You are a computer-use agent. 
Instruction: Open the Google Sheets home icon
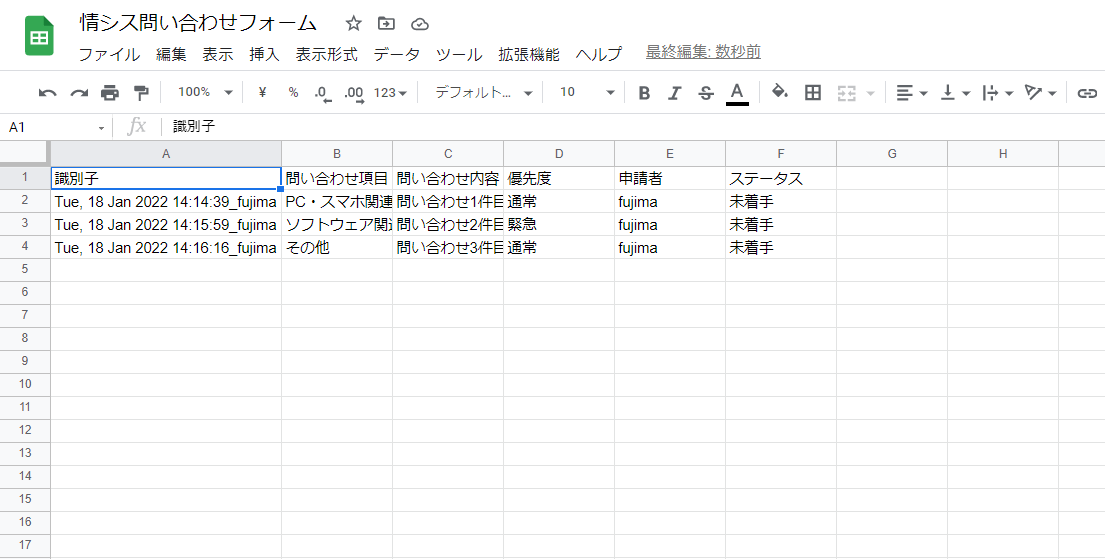tap(39, 36)
